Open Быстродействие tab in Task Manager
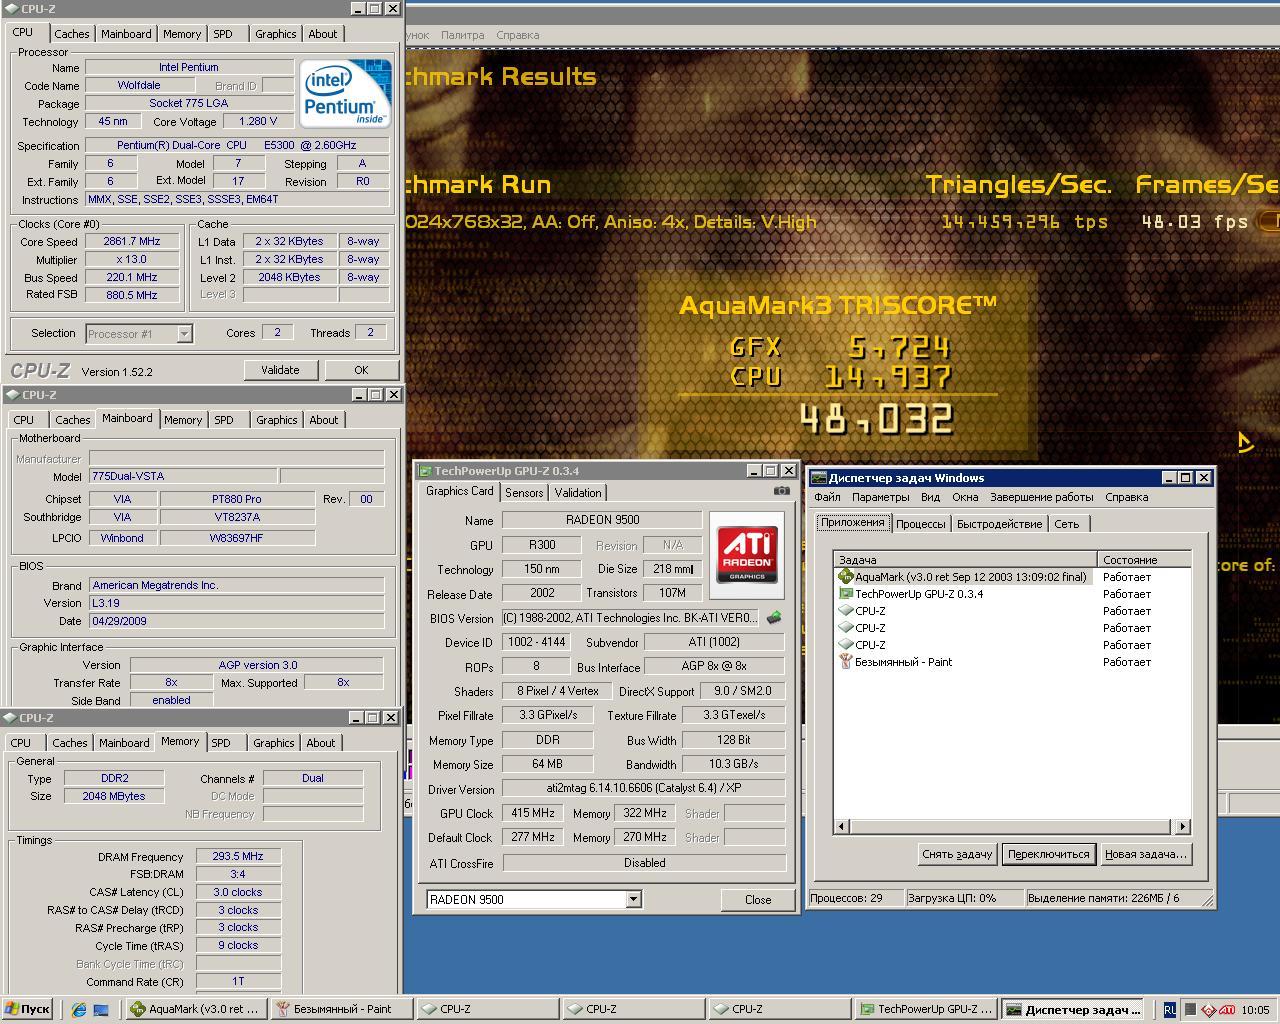The width and height of the screenshot is (1280, 1024). tap(999, 524)
